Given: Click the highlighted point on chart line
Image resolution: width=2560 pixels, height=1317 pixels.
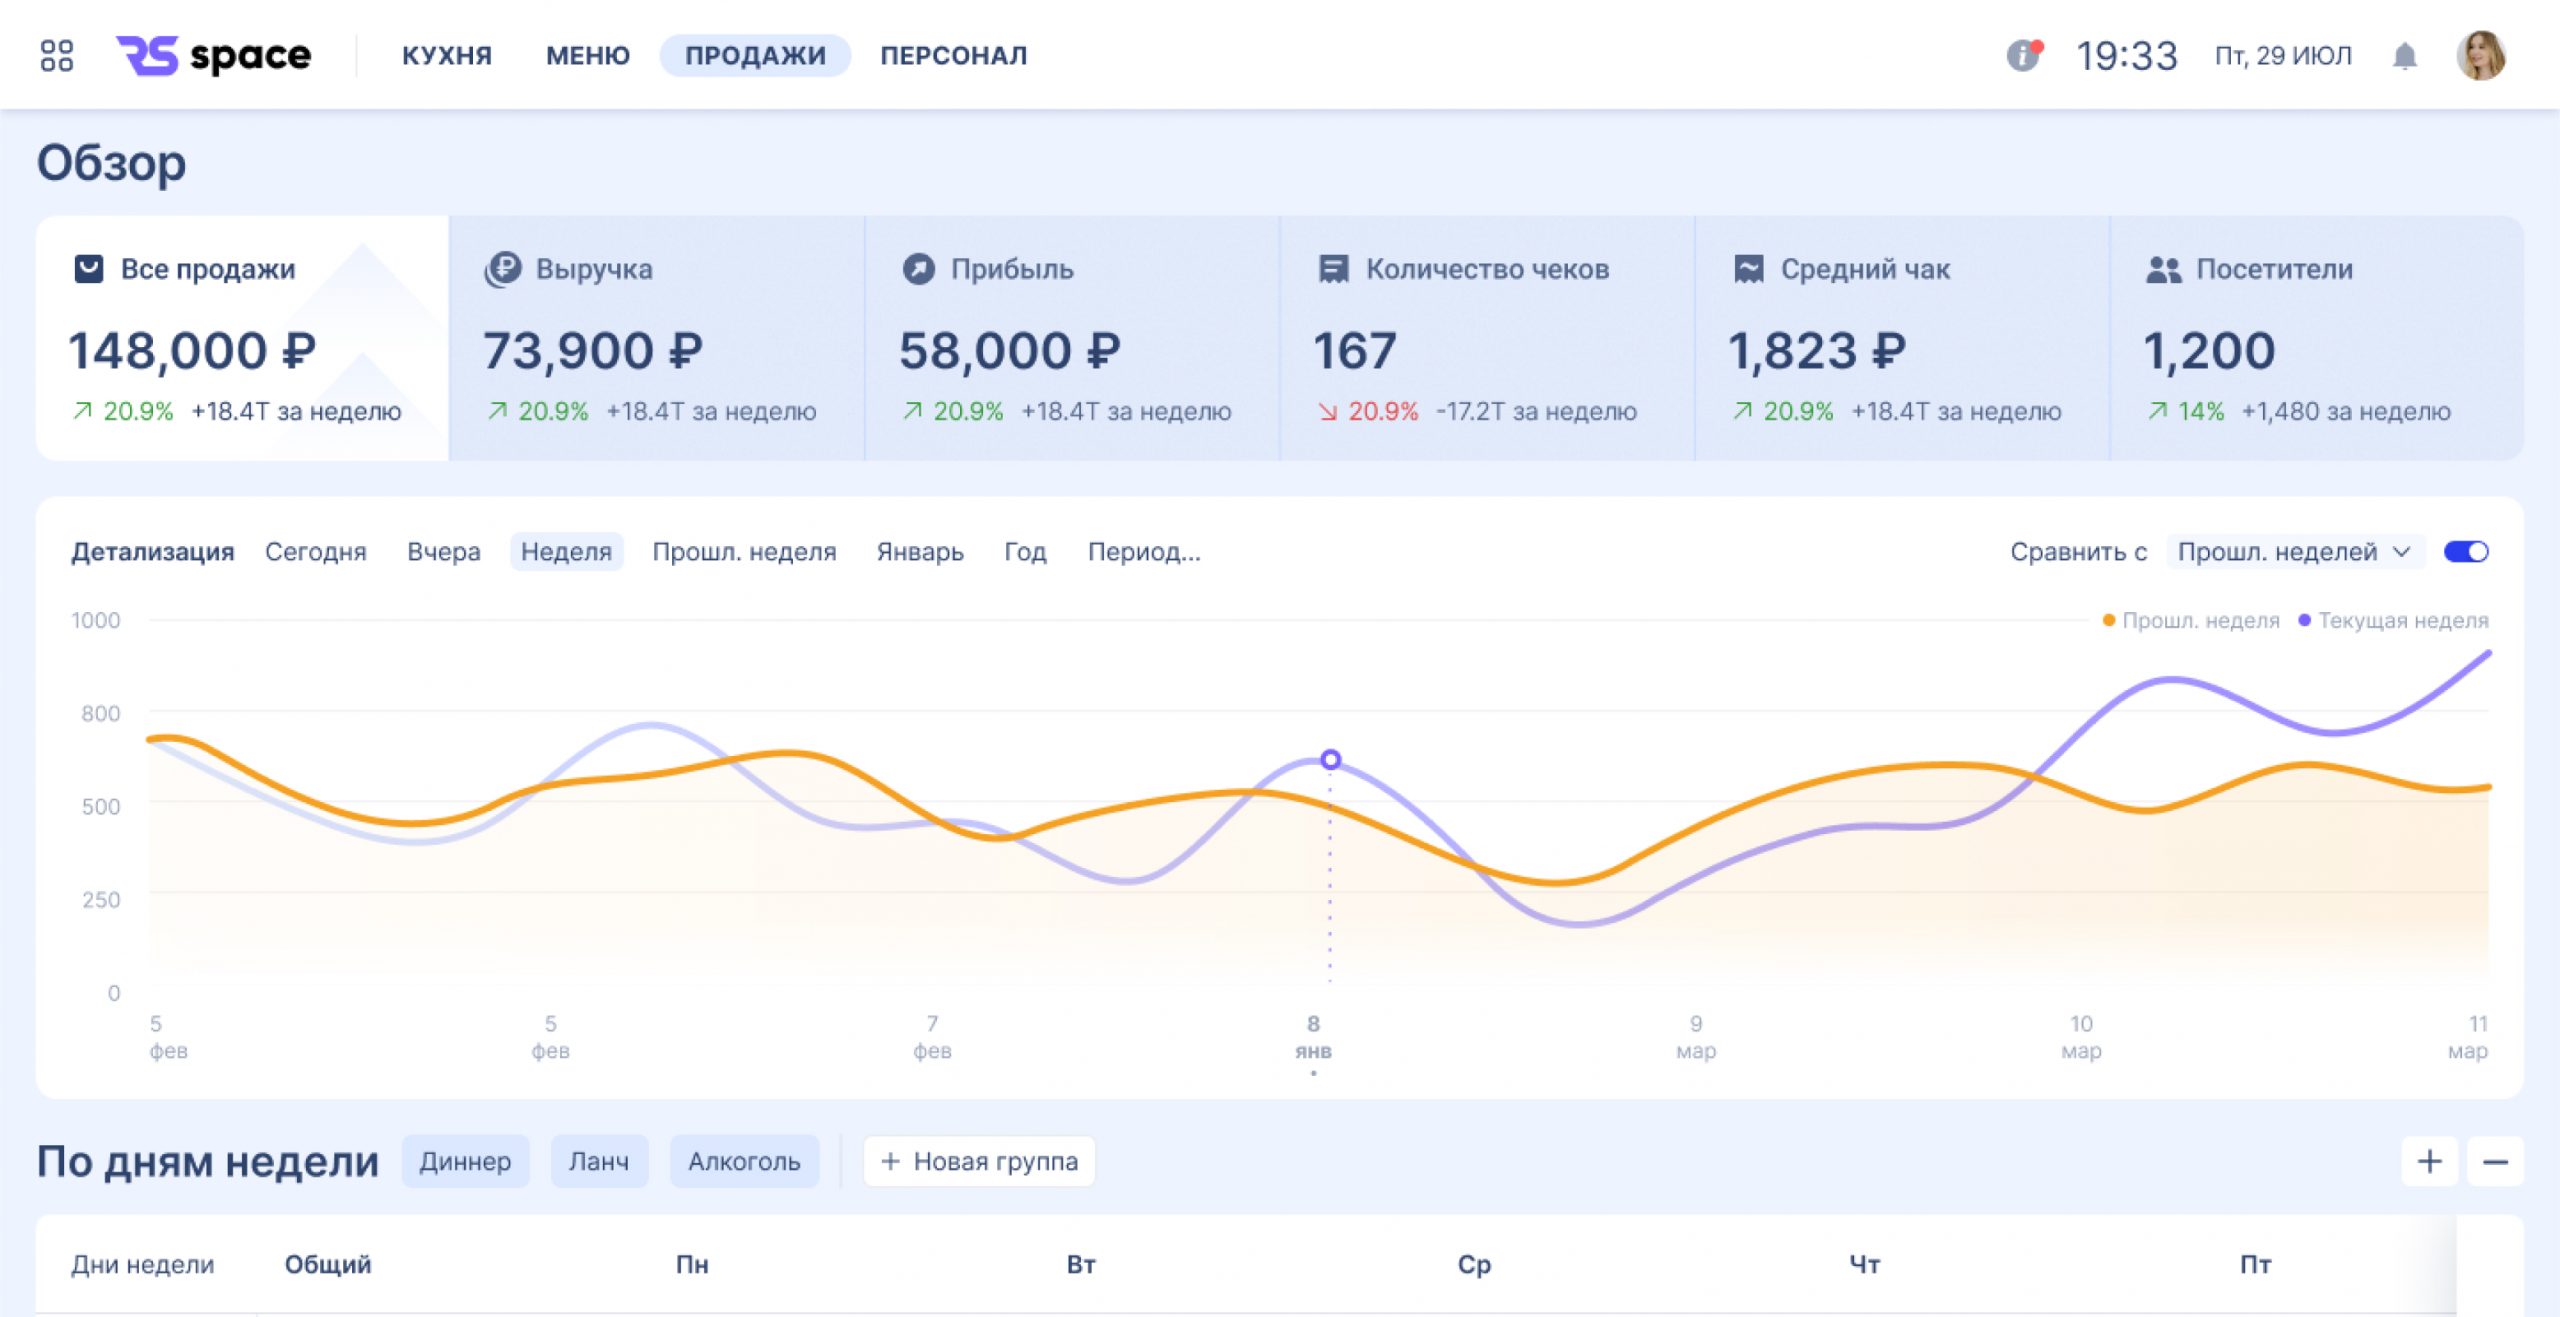Looking at the screenshot, I should 1330,760.
